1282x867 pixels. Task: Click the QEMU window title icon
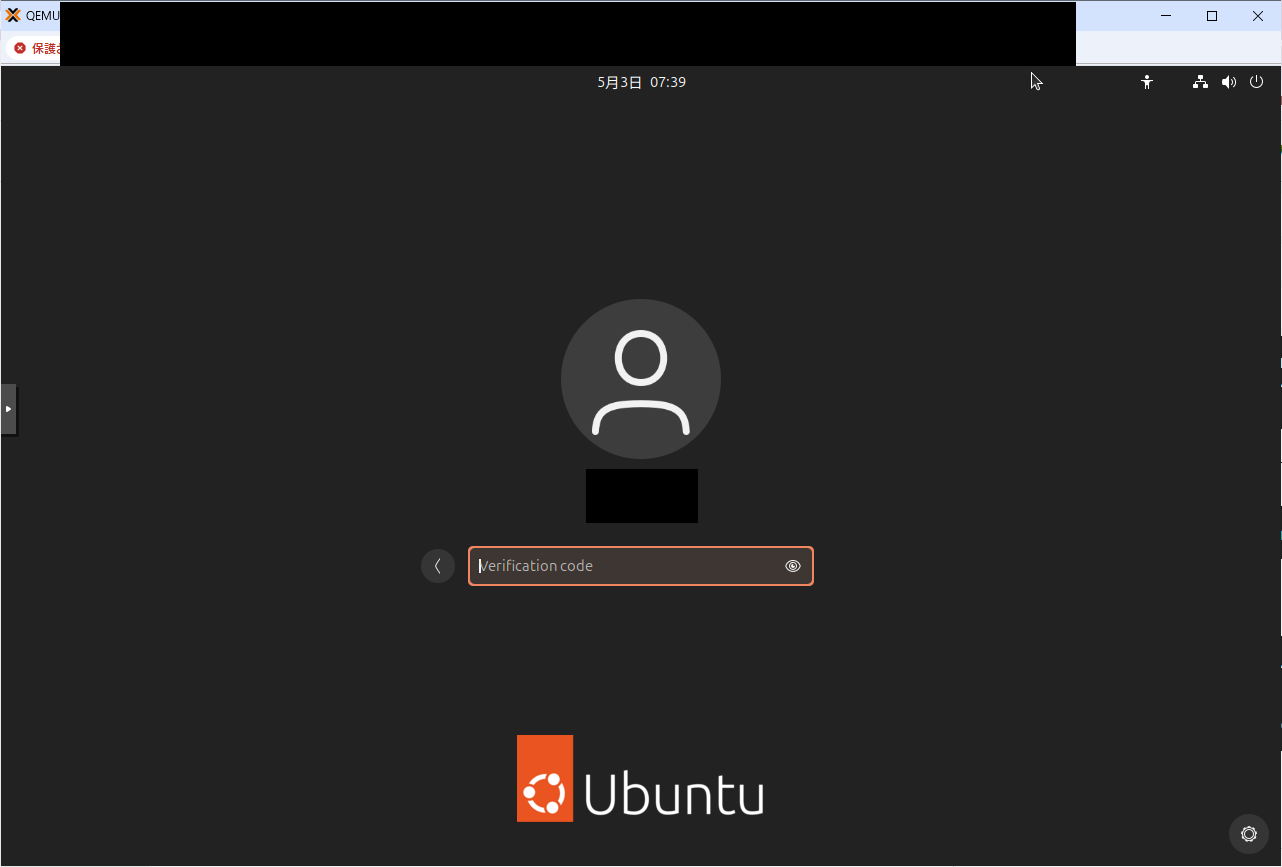click(x=13, y=15)
